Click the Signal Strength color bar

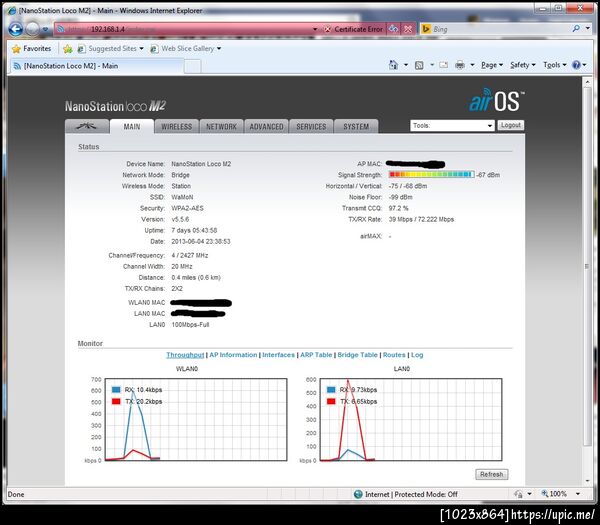[431, 174]
